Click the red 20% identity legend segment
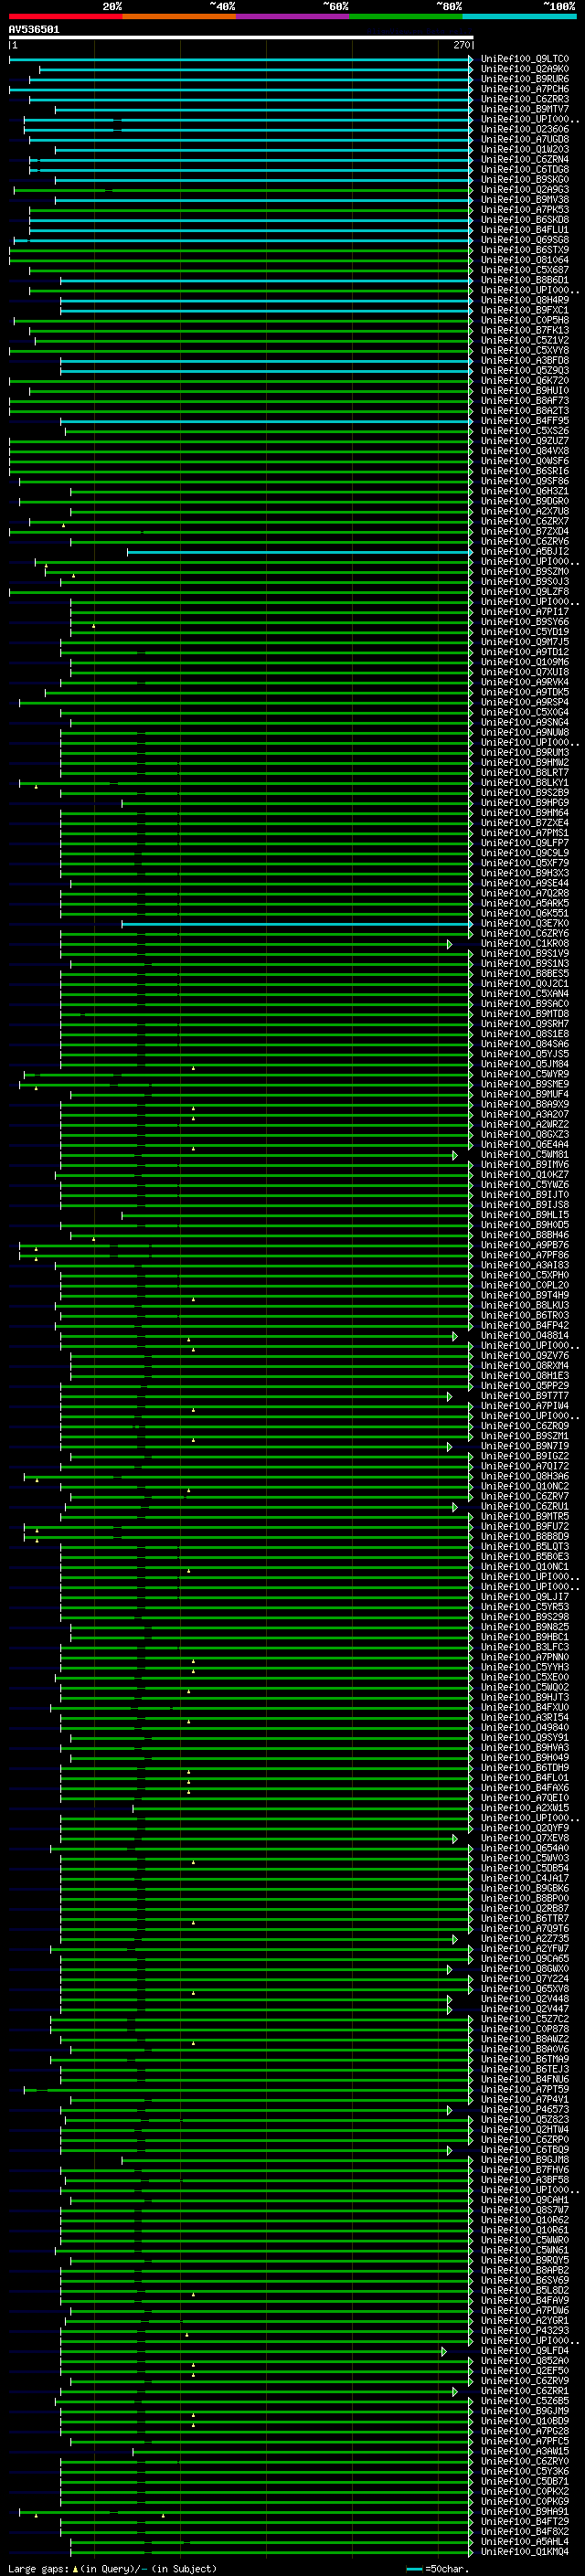This screenshot has height=2576, width=585. click(65, 17)
